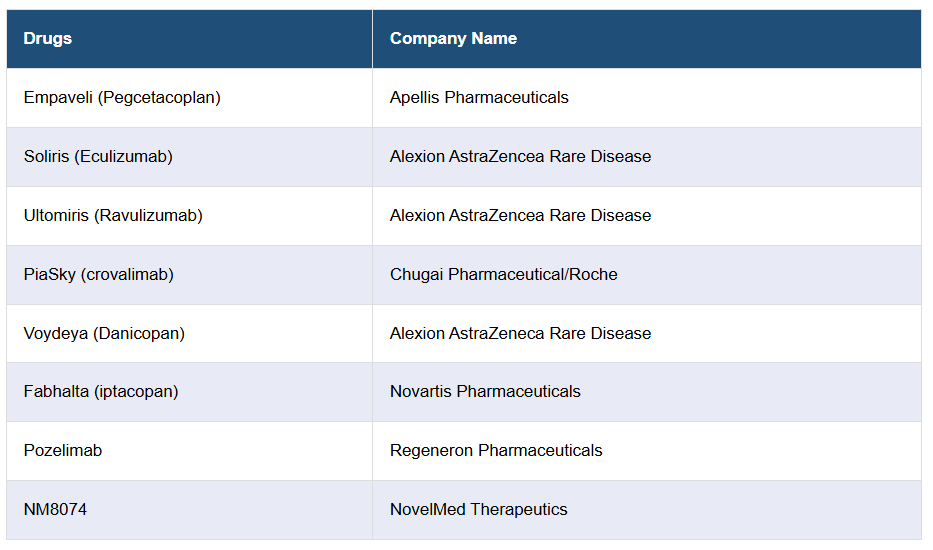Select the Pozelimab drug cell
Image resolution: width=933 pixels, height=550 pixels.
(63, 451)
